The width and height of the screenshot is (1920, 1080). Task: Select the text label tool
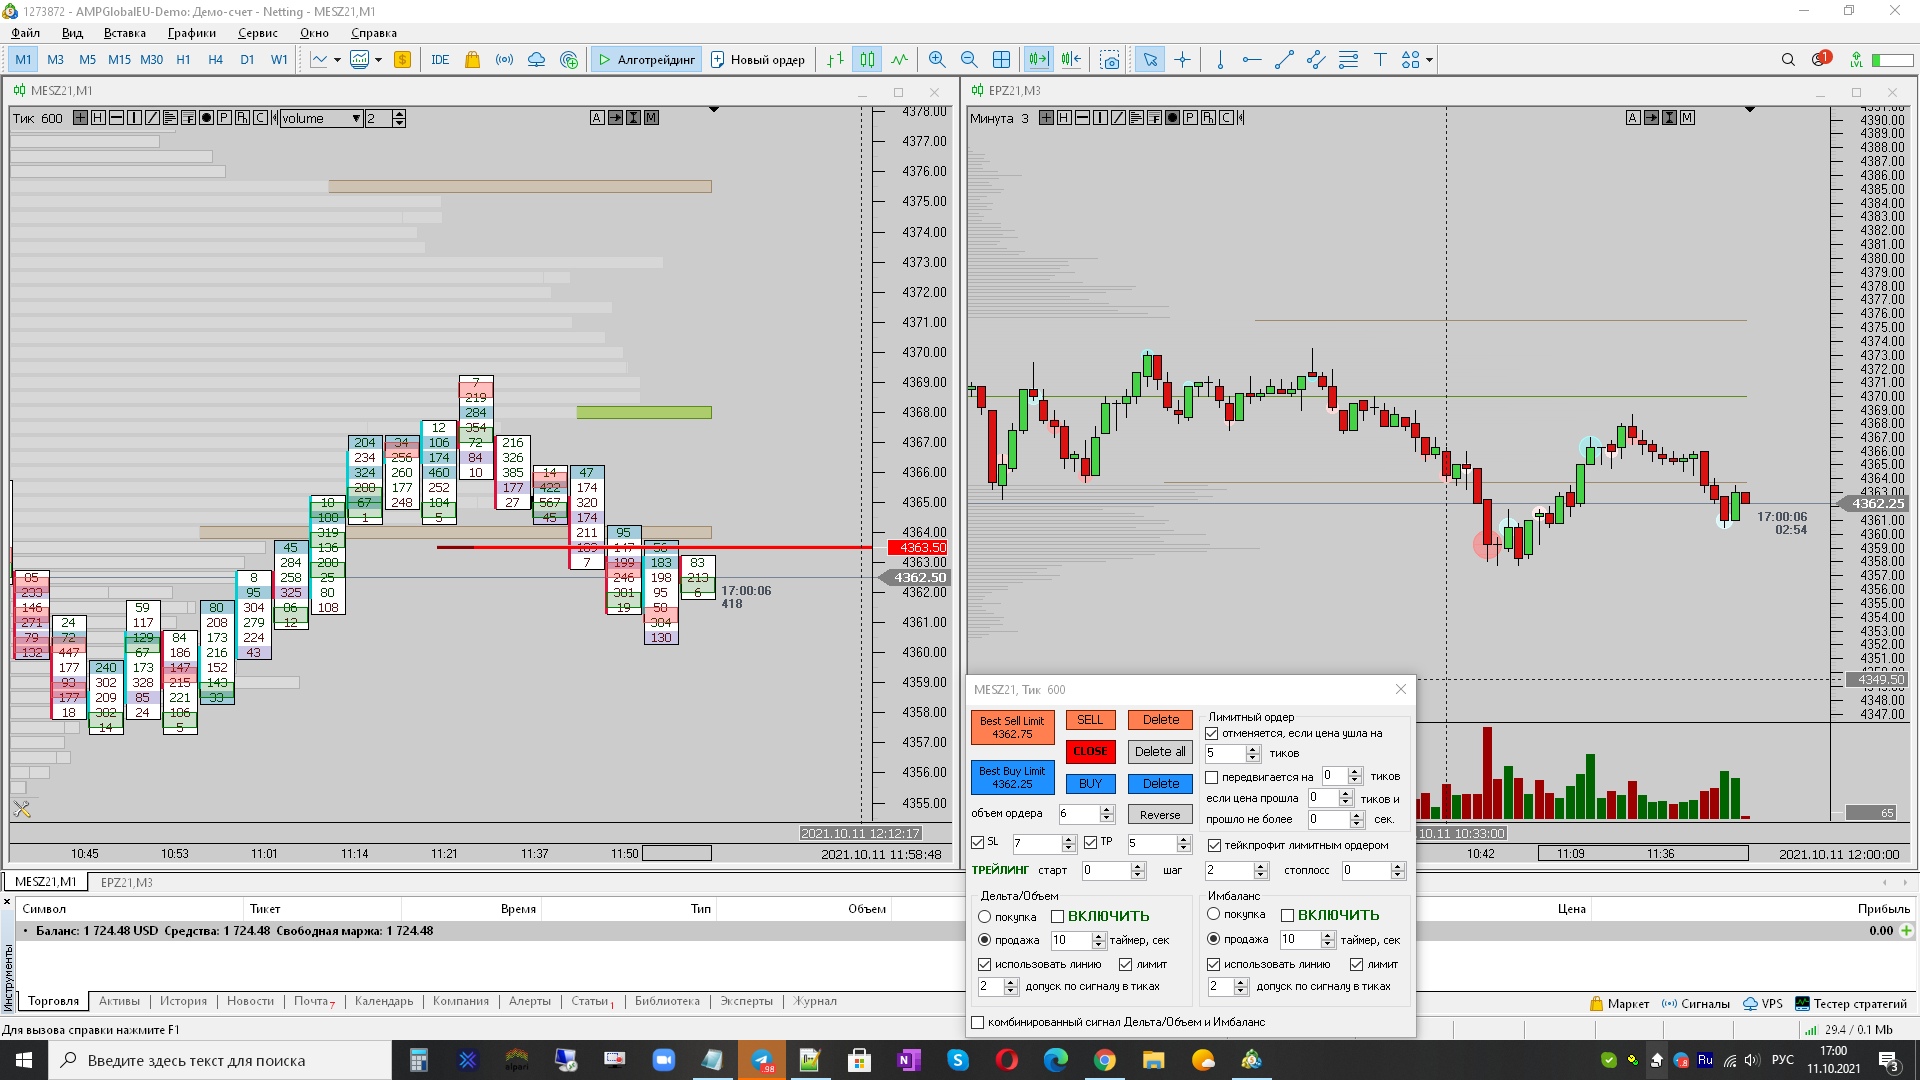click(x=1380, y=60)
